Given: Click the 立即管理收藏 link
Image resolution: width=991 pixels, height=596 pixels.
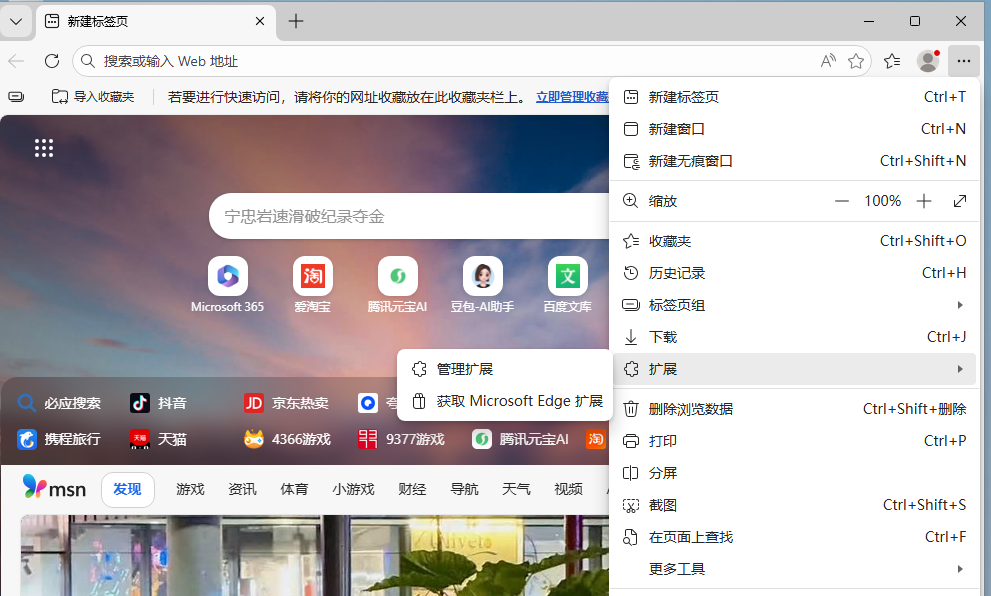Looking at the screenshot, I should [x=572, y=97].
